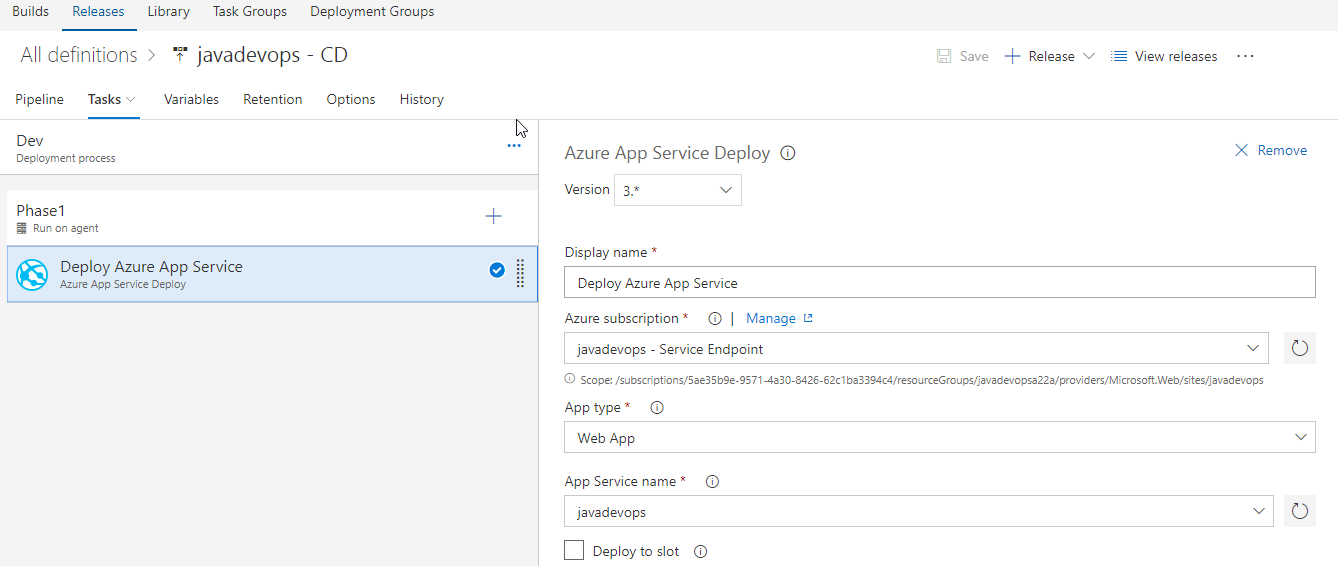The width and height of the screenshot is (1338, 566).
Task: Open the Options tab
Action: click(351, 99)
